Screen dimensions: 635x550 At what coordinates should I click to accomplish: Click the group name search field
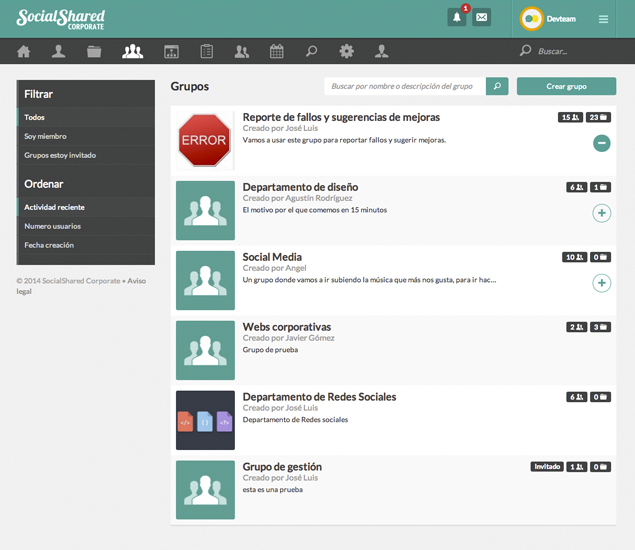tap(404, 87)
